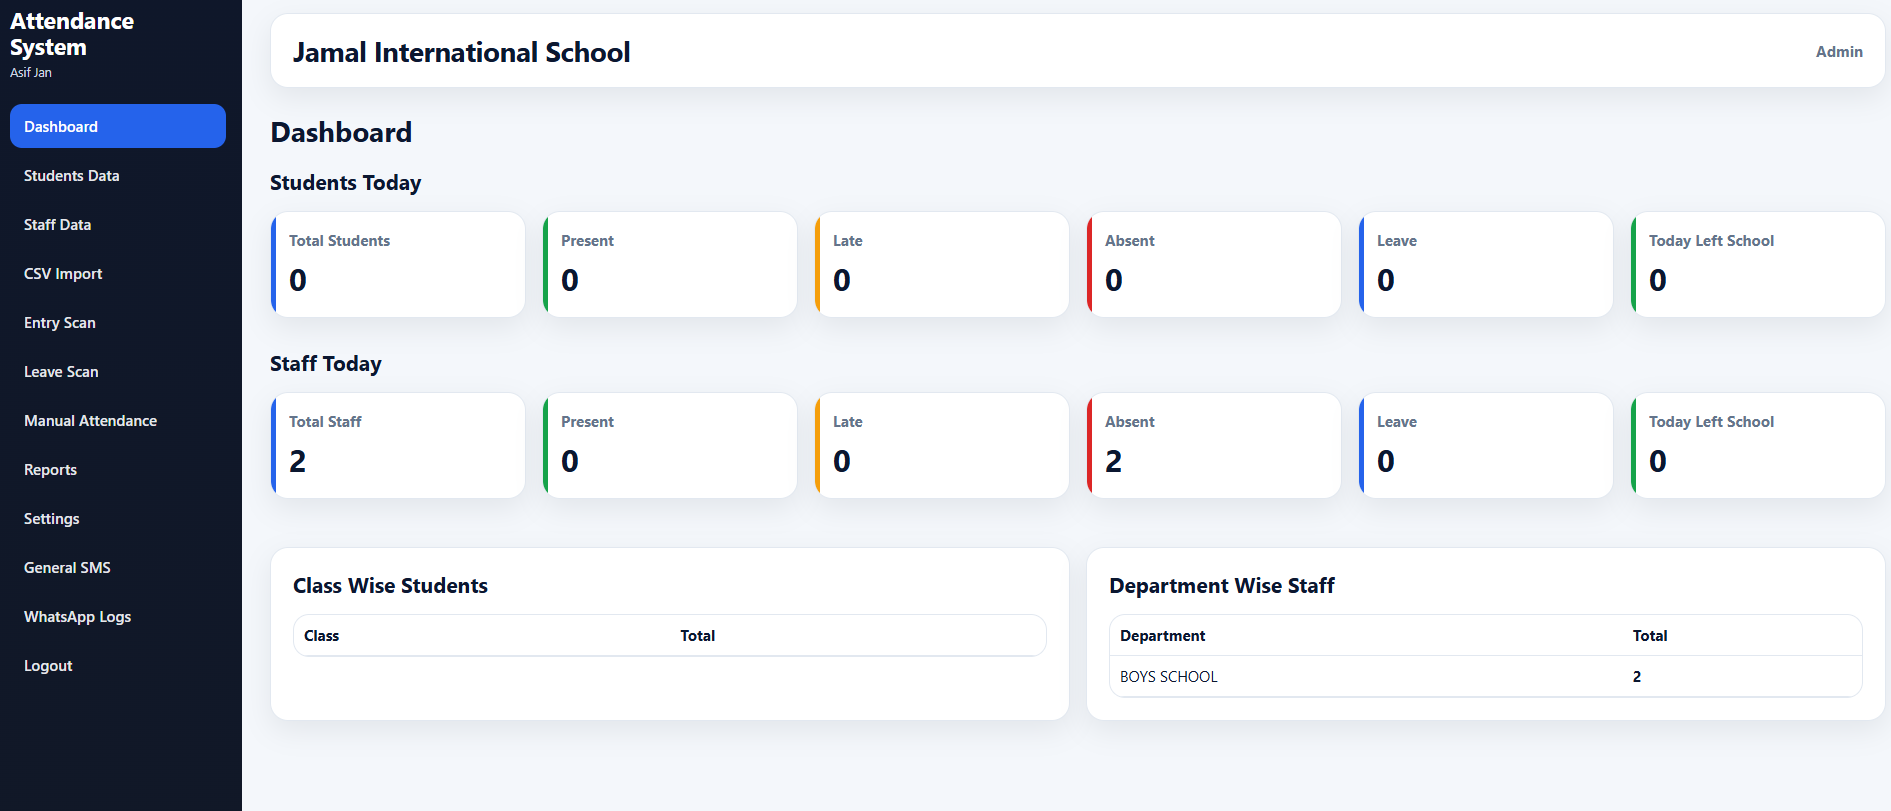Click Logout in the sidebar
This screenshot has width=1891, height=811.
[x=118, y=665]
